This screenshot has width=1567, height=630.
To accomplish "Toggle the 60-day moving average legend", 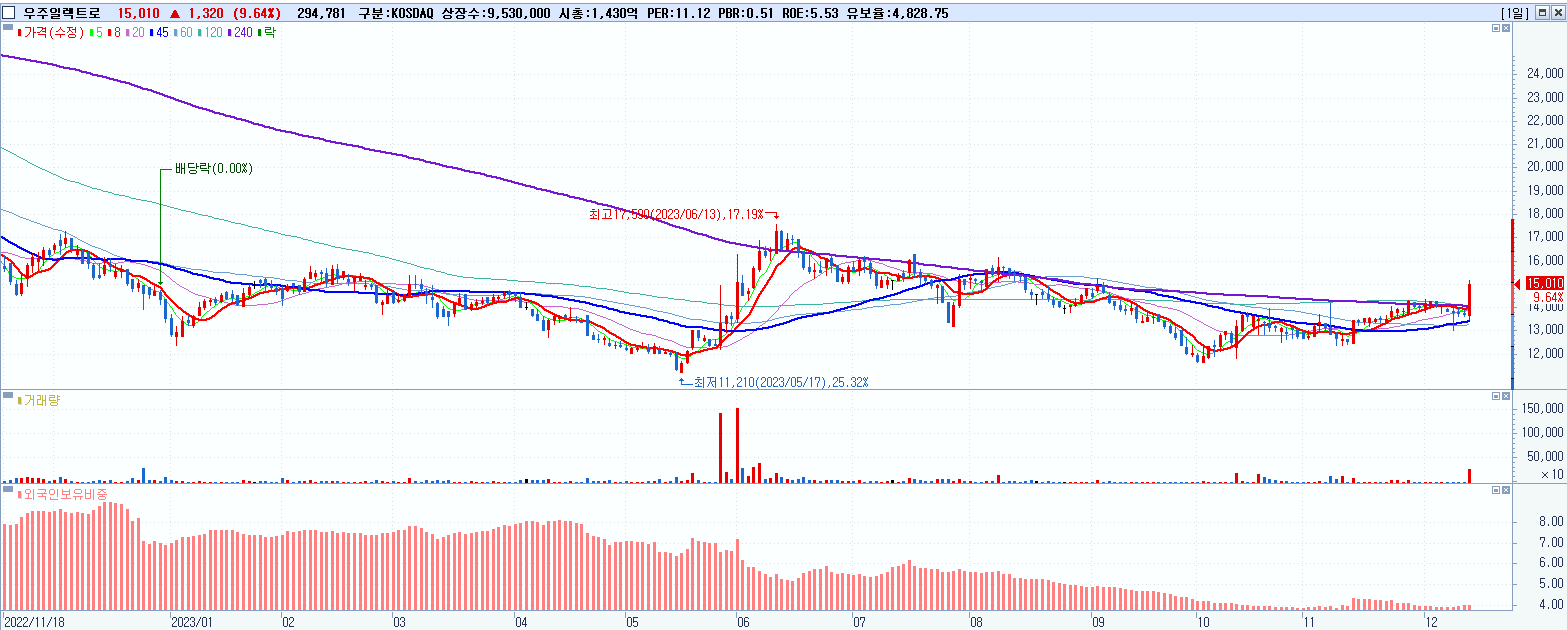I will (185, 33).
